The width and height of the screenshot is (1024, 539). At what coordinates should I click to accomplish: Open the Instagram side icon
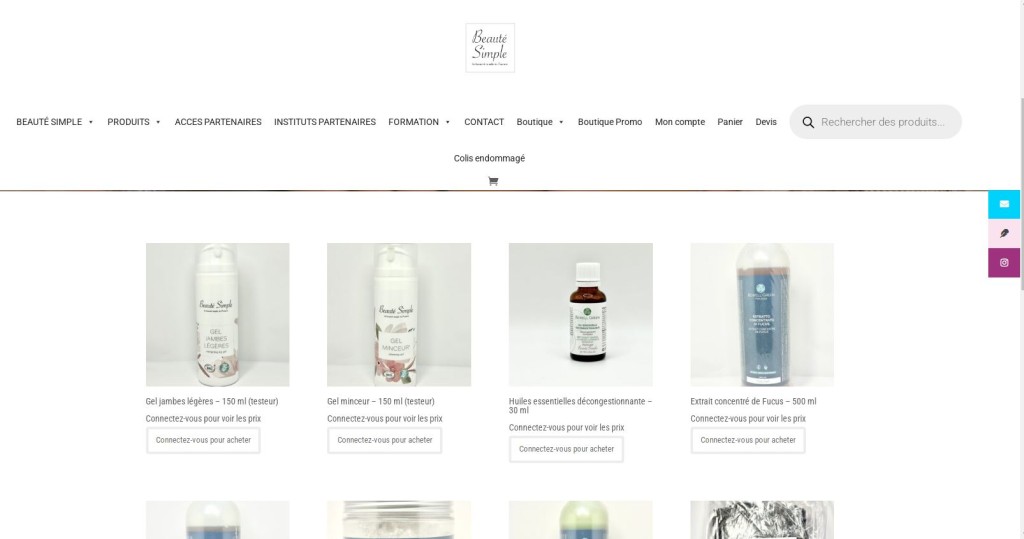click(1004, 263)
